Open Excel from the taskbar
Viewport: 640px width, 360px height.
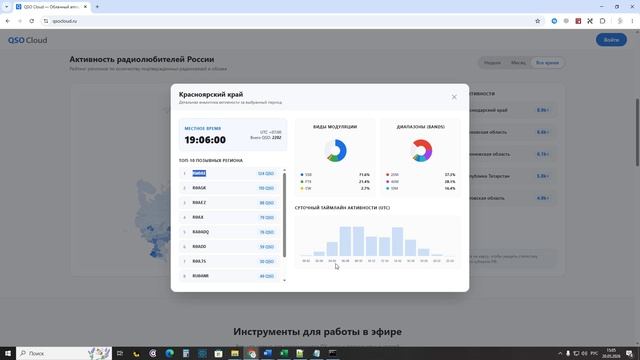coord(284,353)
